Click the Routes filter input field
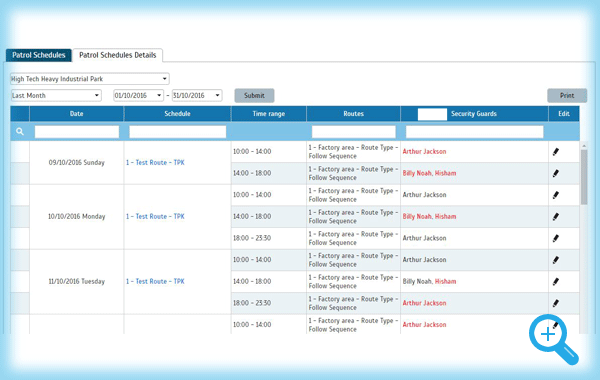Viewport: 600px width, 380px height. 354,132
